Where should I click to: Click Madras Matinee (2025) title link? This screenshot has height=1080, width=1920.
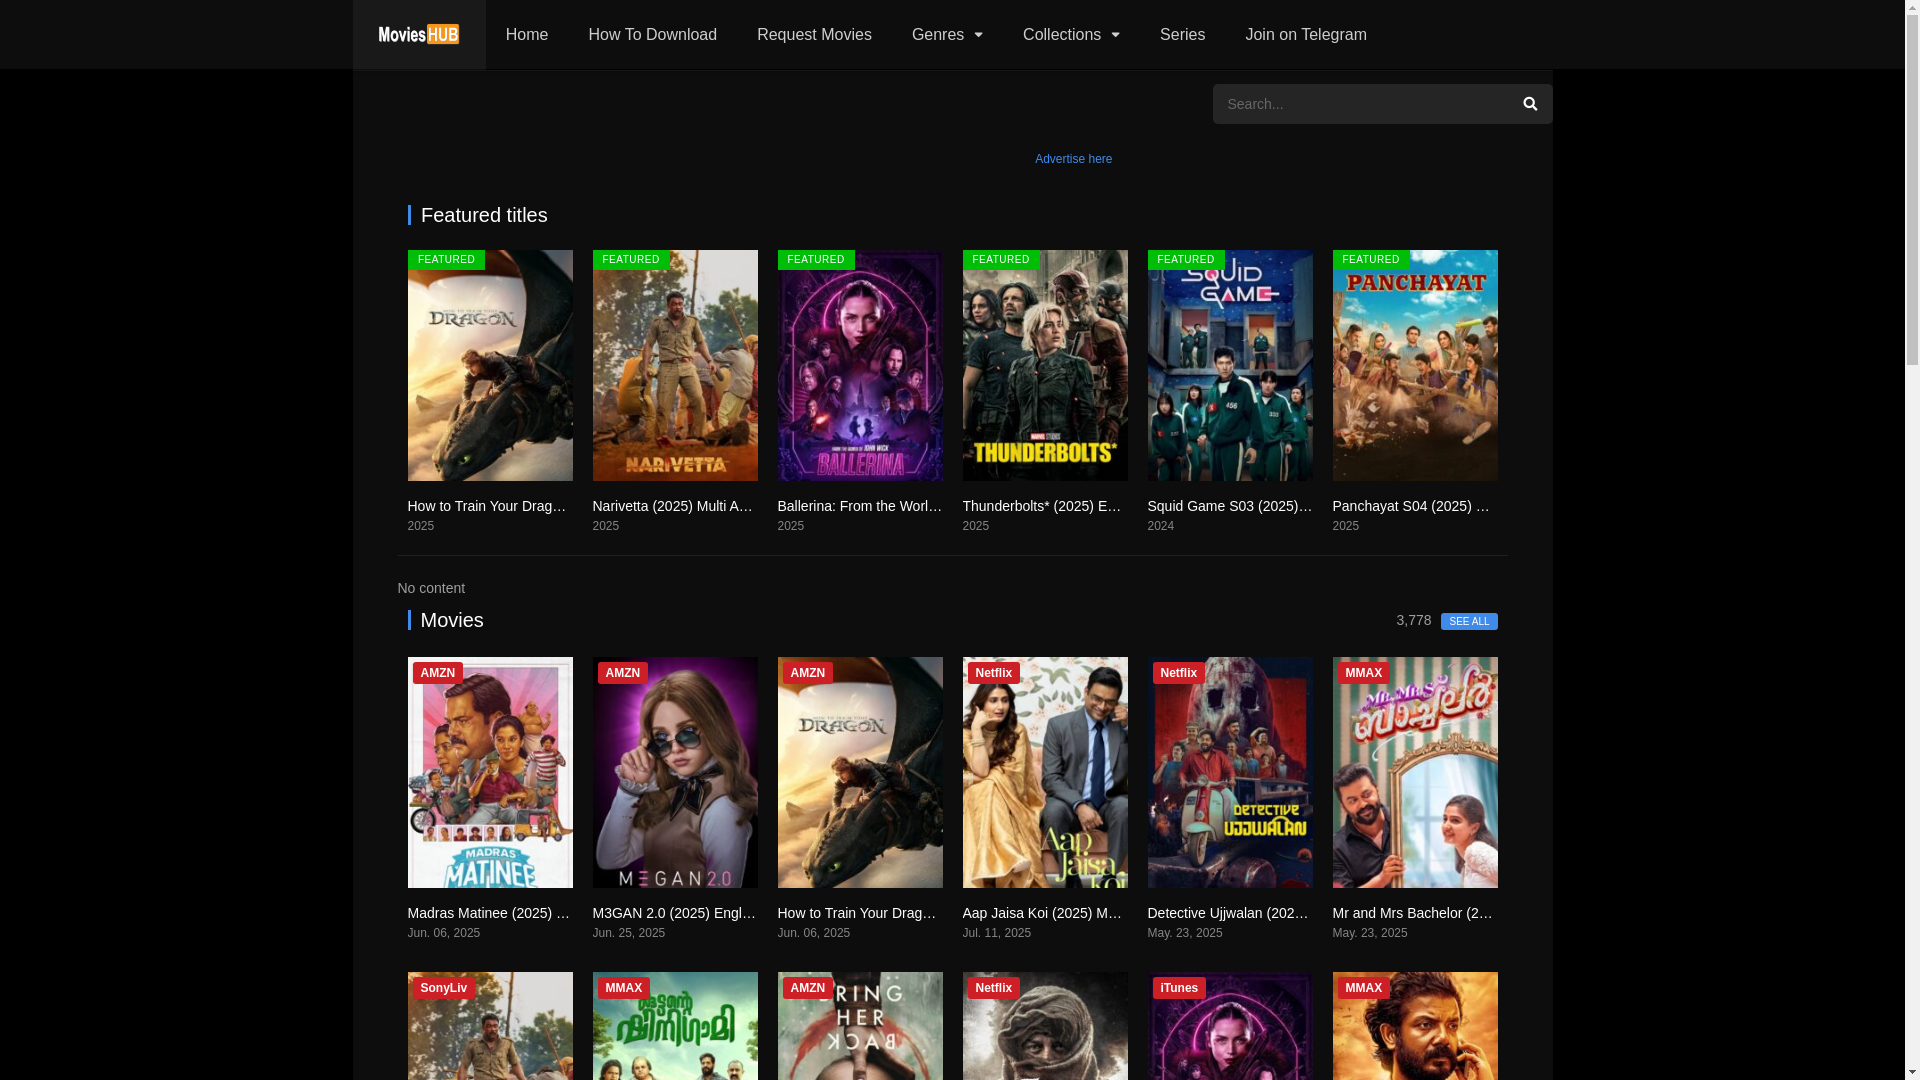coord(490,913)
